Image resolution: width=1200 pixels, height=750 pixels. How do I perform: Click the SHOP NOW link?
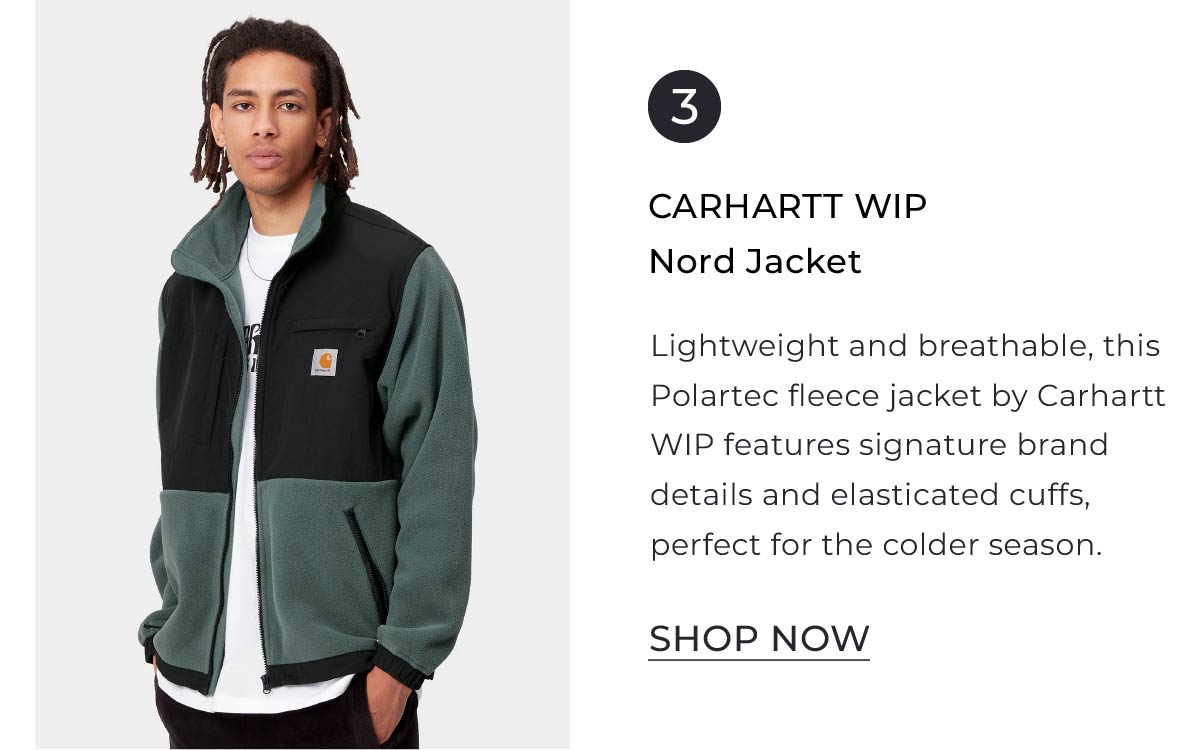[x=759, y=638]
